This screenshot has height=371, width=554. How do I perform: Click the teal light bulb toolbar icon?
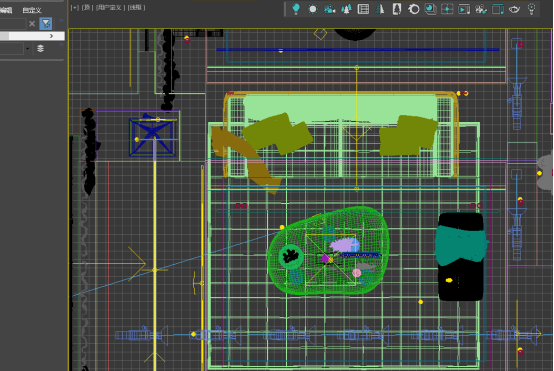pyautogui.click(x=296, y=9)
